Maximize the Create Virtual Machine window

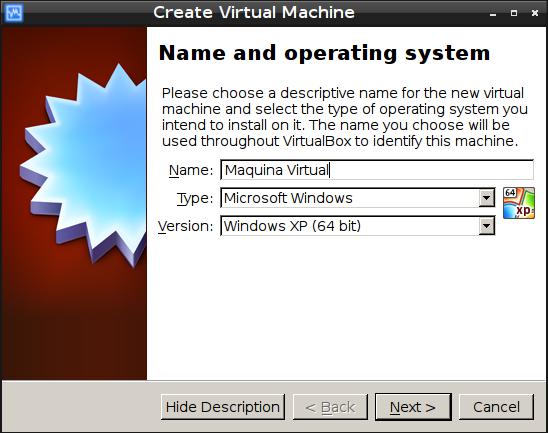click(514, 13)
